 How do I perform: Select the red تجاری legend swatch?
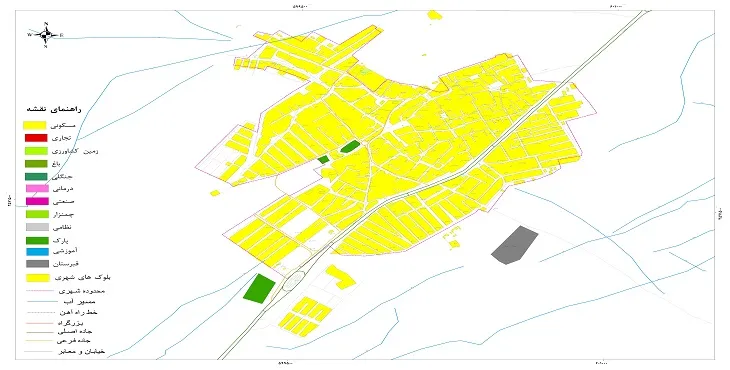tap(36, 138)
